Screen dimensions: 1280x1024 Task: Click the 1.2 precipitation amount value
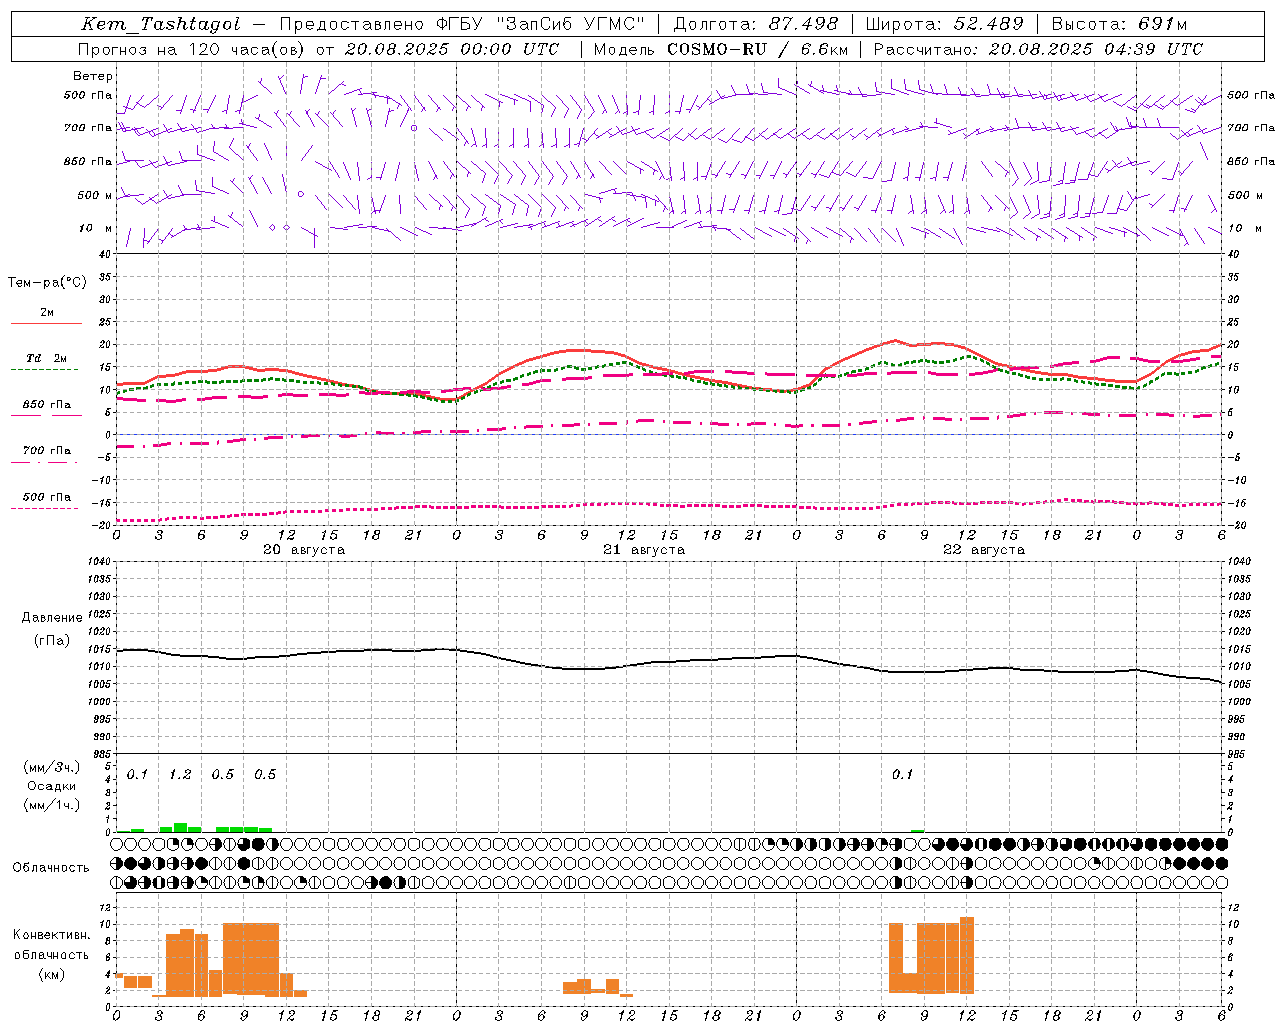(x=180, y=775)
